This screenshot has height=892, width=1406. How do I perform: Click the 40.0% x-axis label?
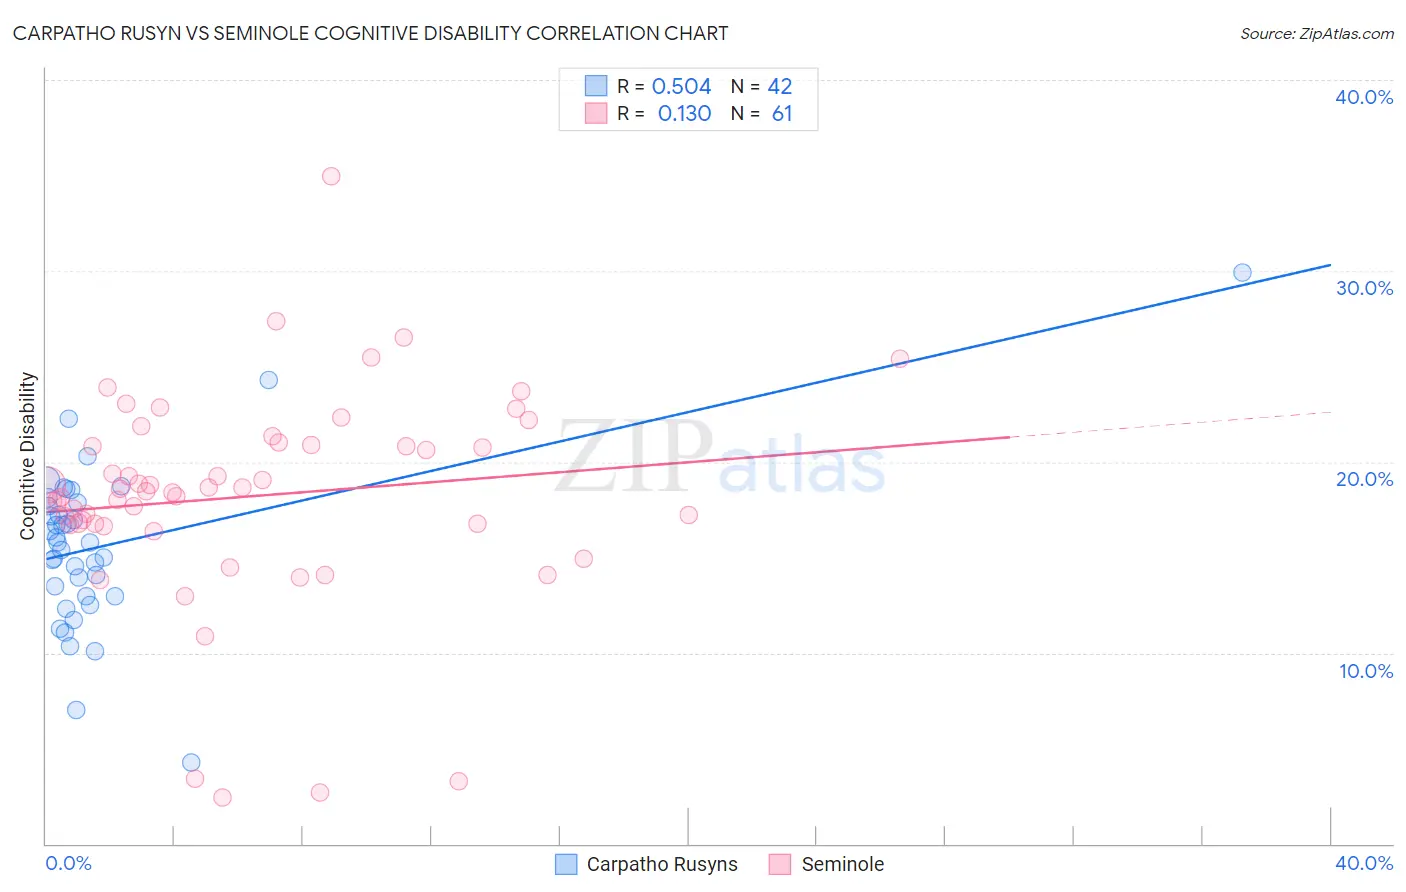pyautogui.click(x=1364, y=863)
